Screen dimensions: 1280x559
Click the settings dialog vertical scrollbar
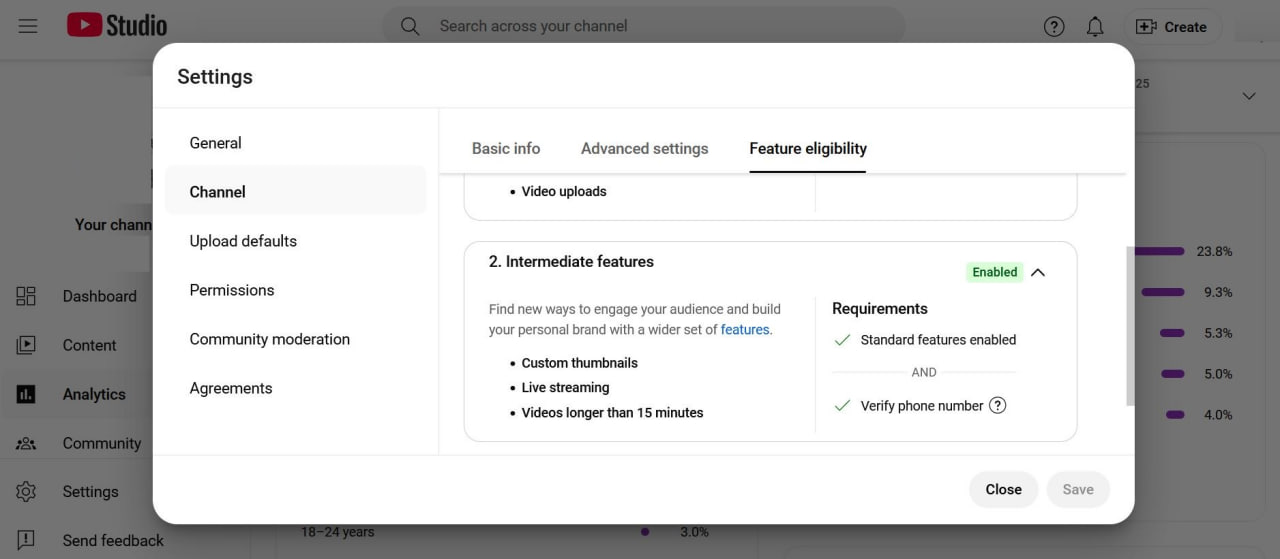(x=1130, y=325)
